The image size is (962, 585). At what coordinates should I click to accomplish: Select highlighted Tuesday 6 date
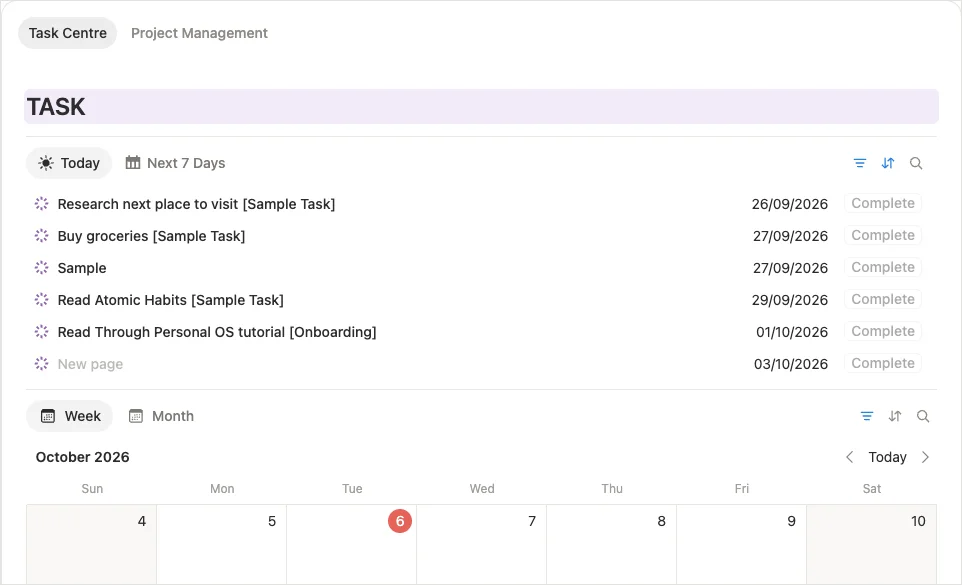click(399, 521)
